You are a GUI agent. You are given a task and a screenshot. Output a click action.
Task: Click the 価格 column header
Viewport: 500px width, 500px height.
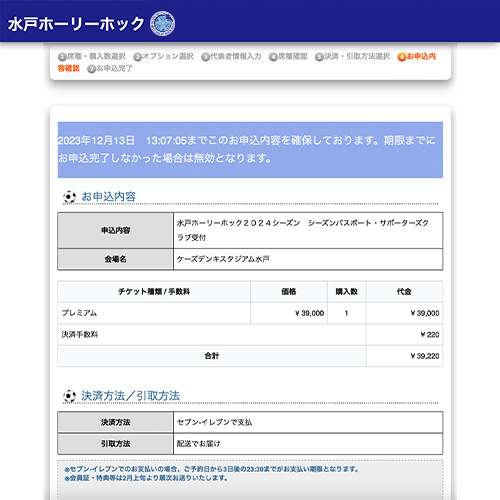tap(289, 292)
